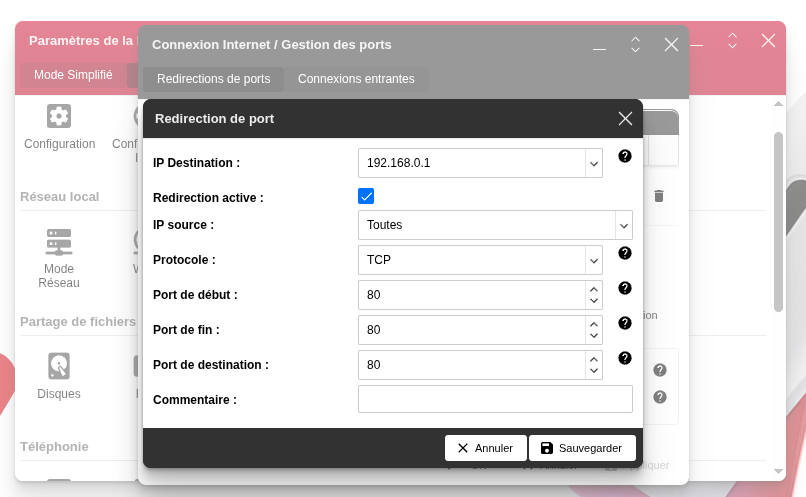Click the Port de début input
Viewport: 806px width, 497px height.
coord(471,295)
